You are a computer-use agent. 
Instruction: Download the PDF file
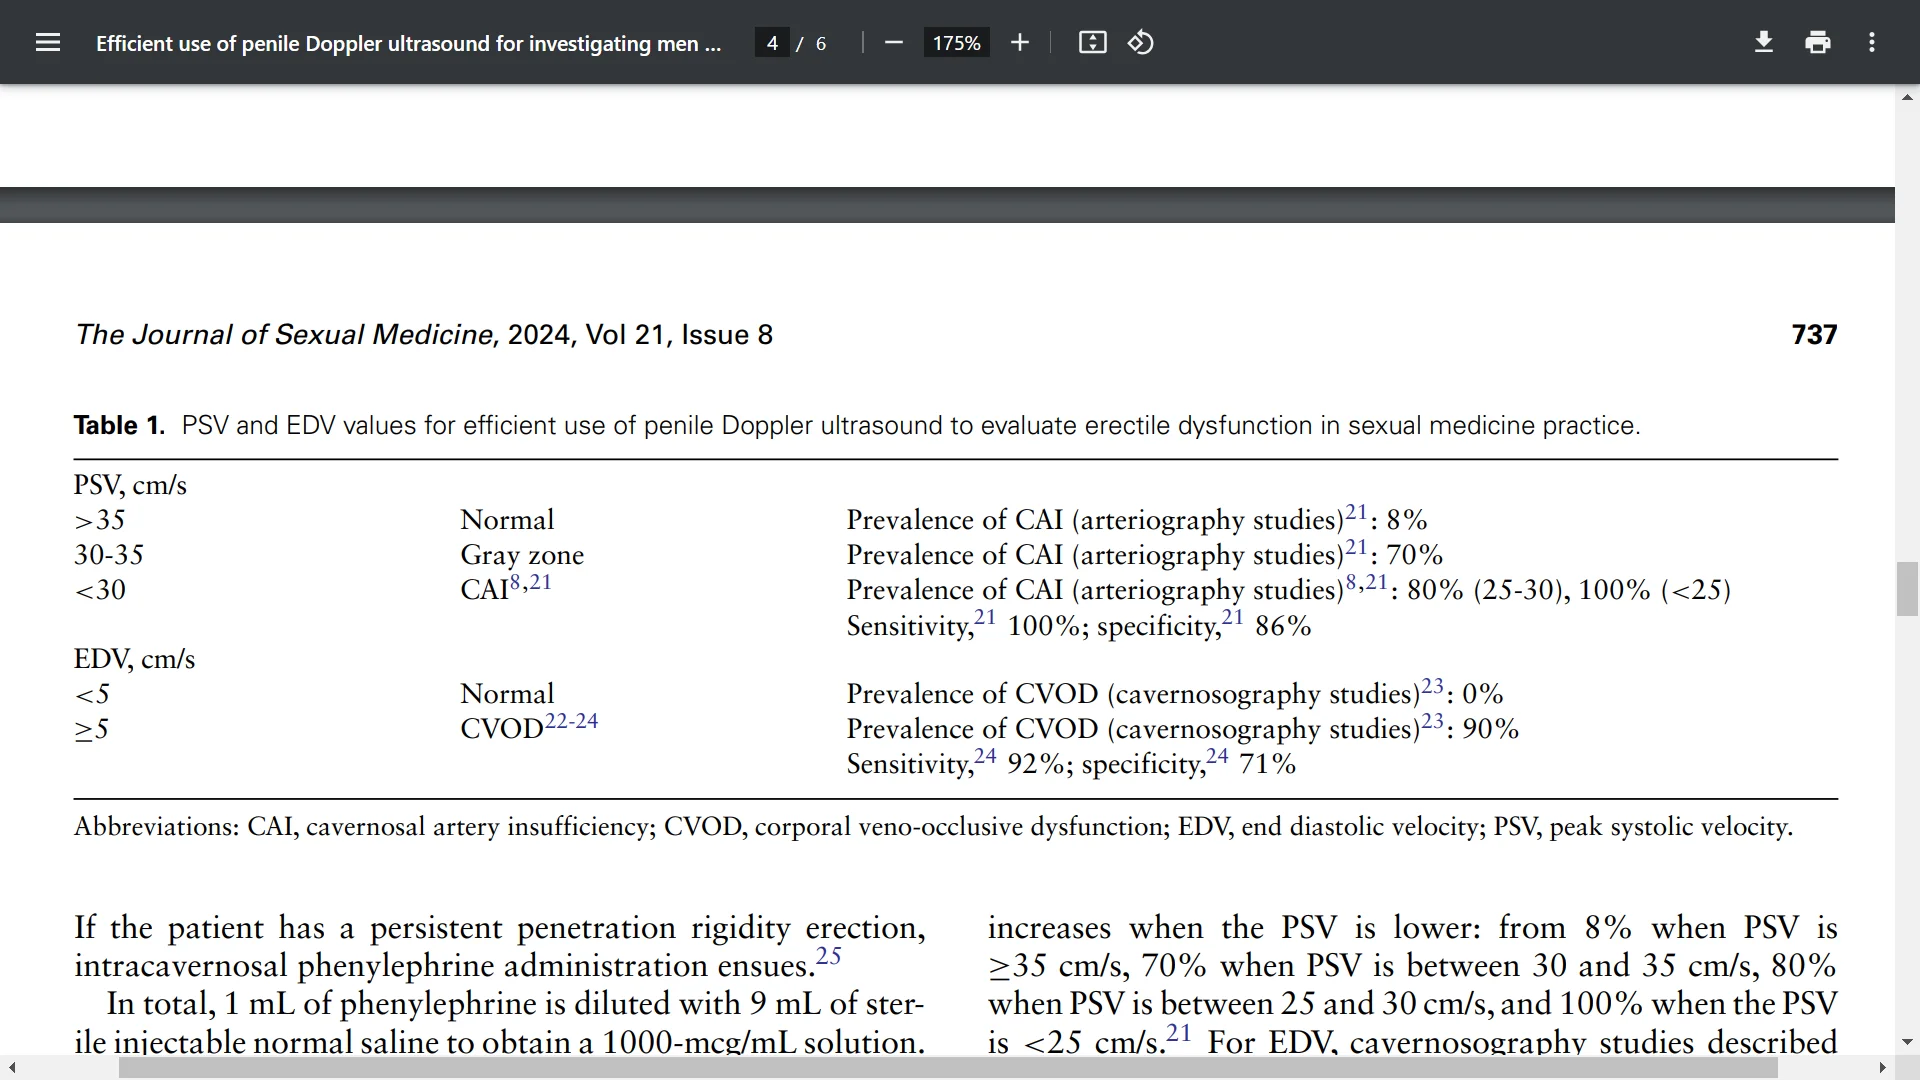pos(1764,42)
